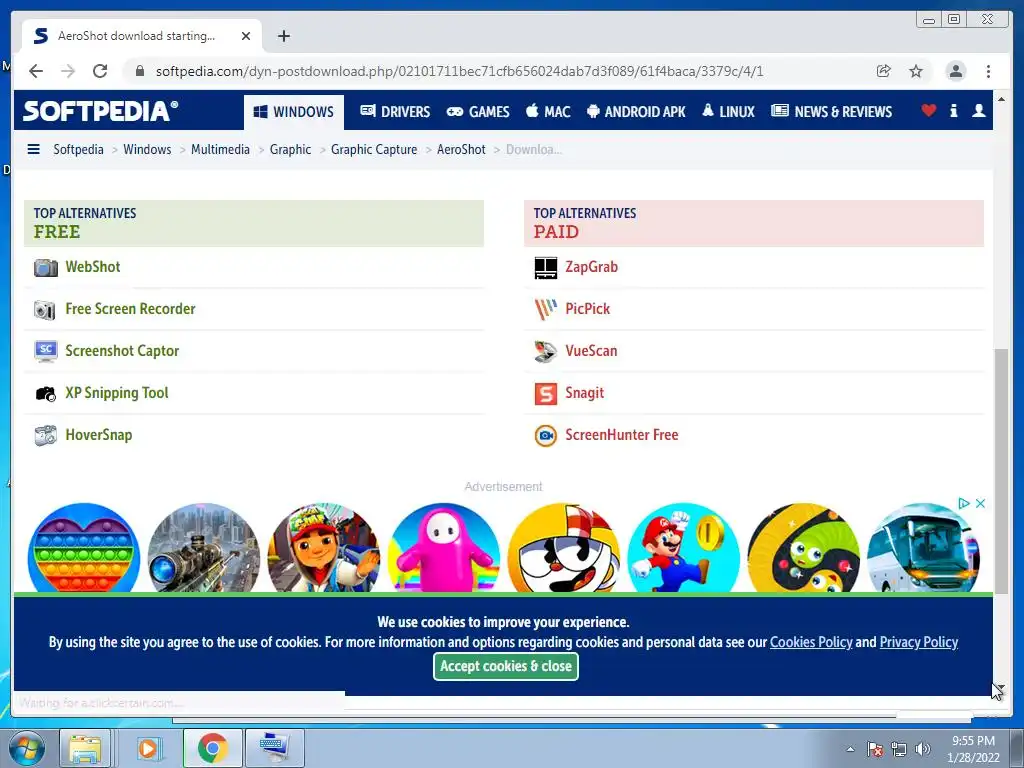Switch to the Windows section
Image resolution: width=1024 pixels, height=768 pixels.
pyautogui.click(x=294, y=112)
